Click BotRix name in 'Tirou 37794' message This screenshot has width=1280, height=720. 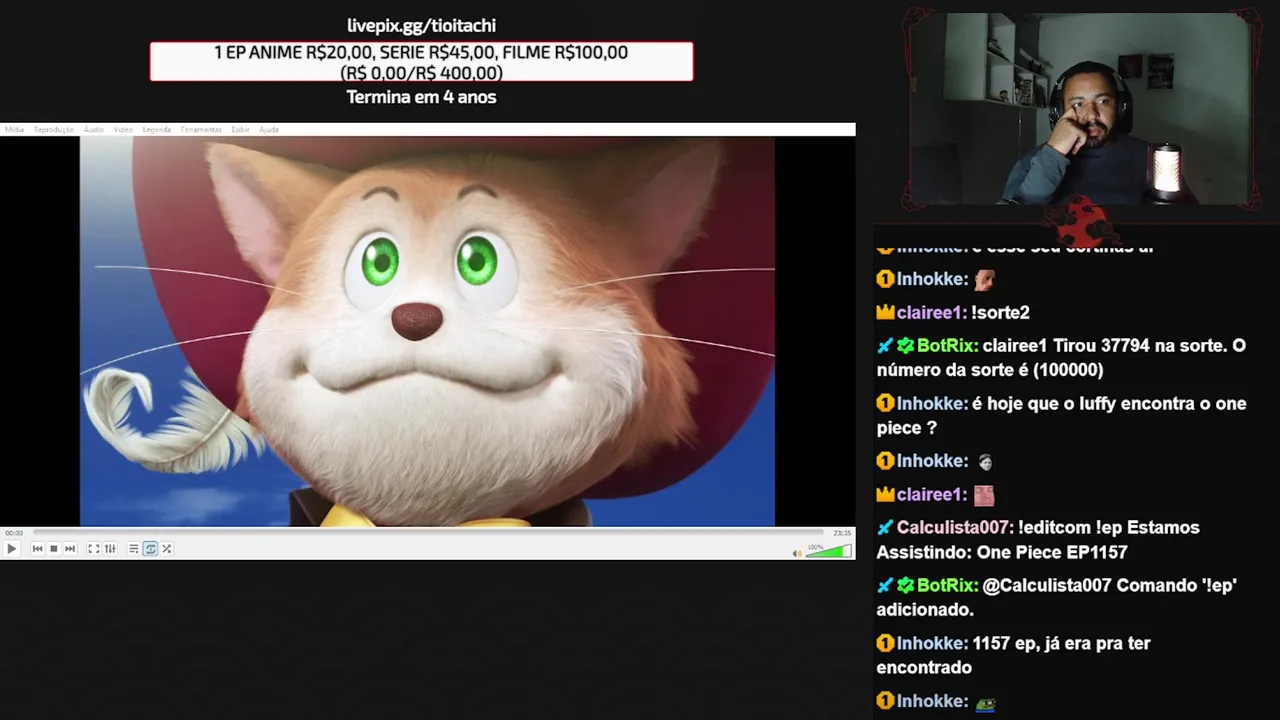(946, 346)
